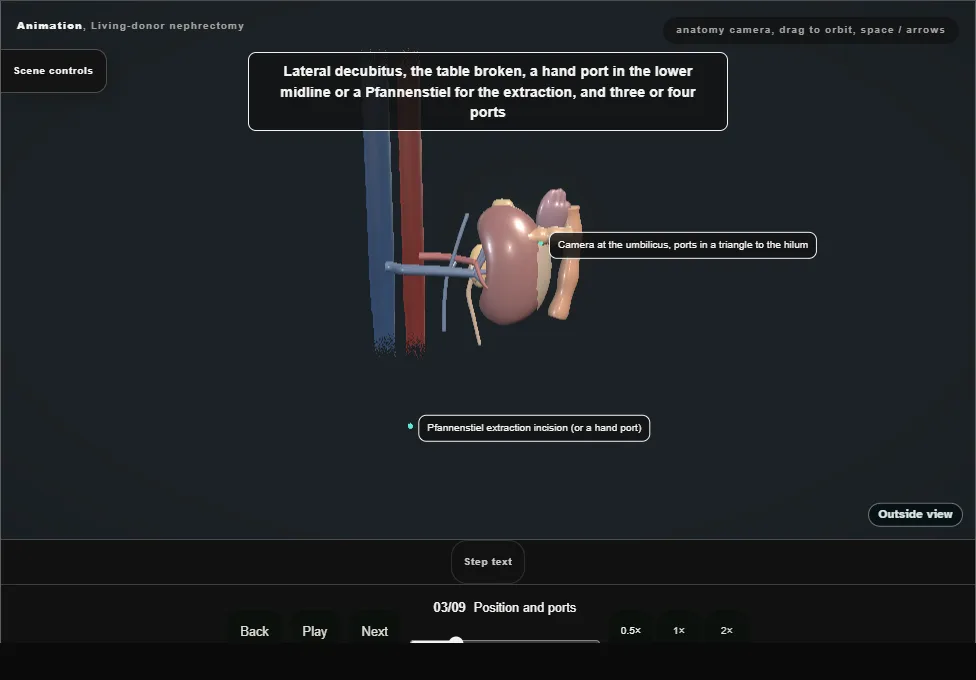
Task: Click the Animation, Living-donor nephrectomy heading
Action: click(130, 26)
